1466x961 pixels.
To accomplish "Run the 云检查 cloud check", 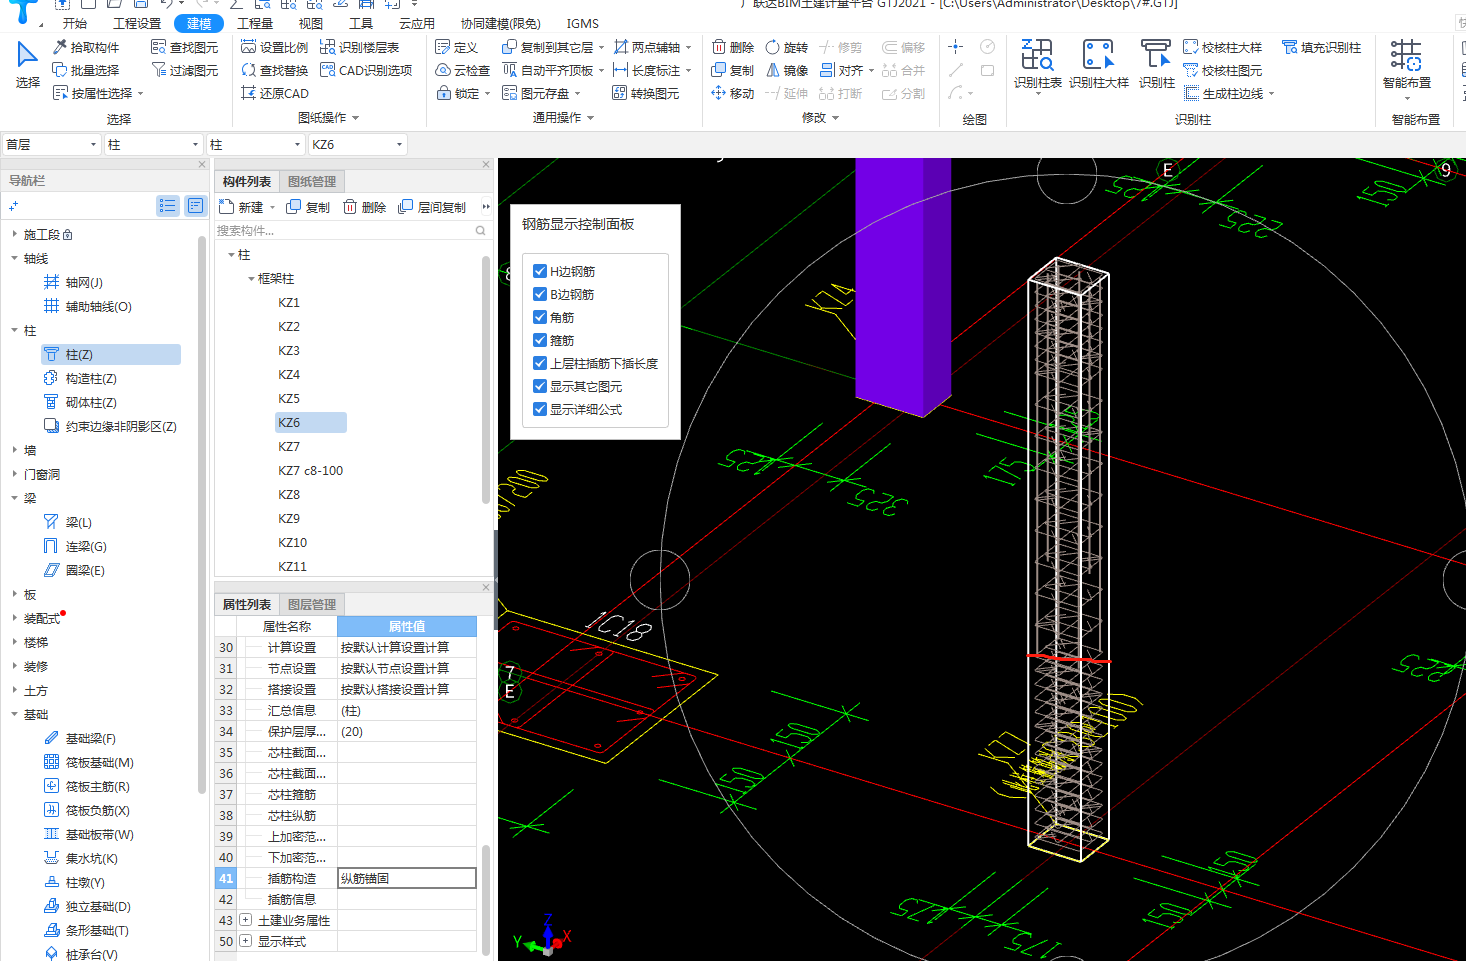I will 463,70.
